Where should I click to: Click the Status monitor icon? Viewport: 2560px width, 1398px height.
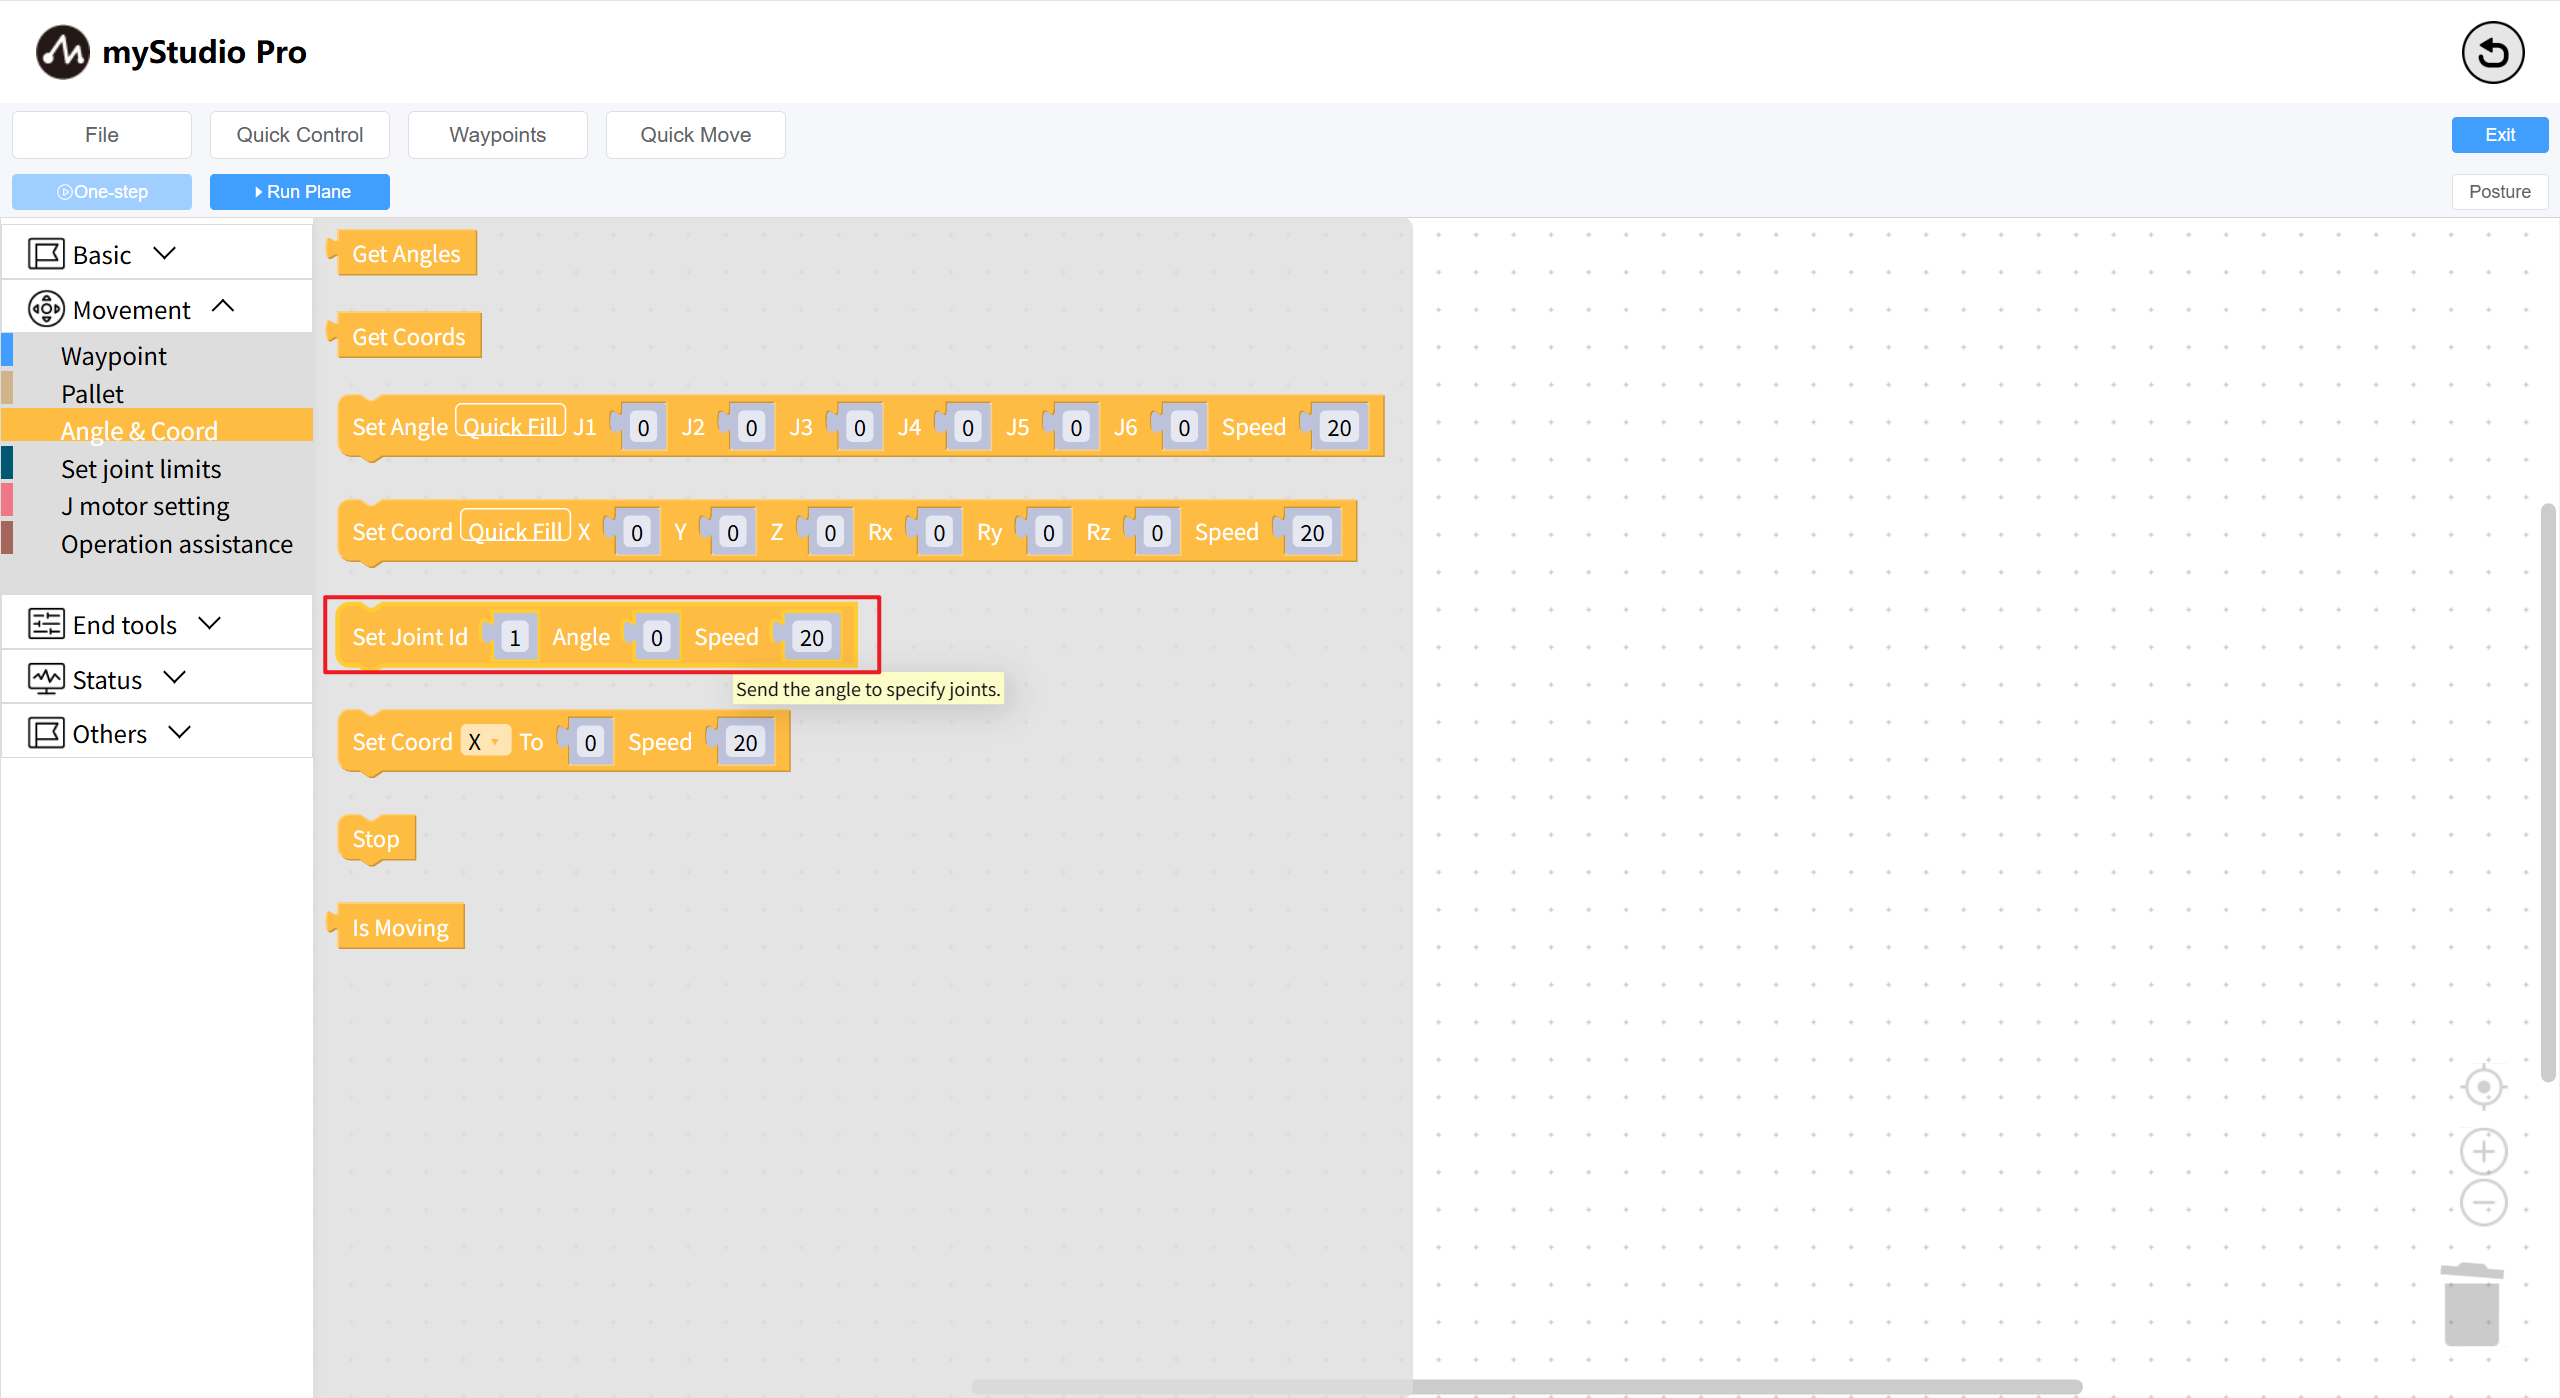pos(46,679)
